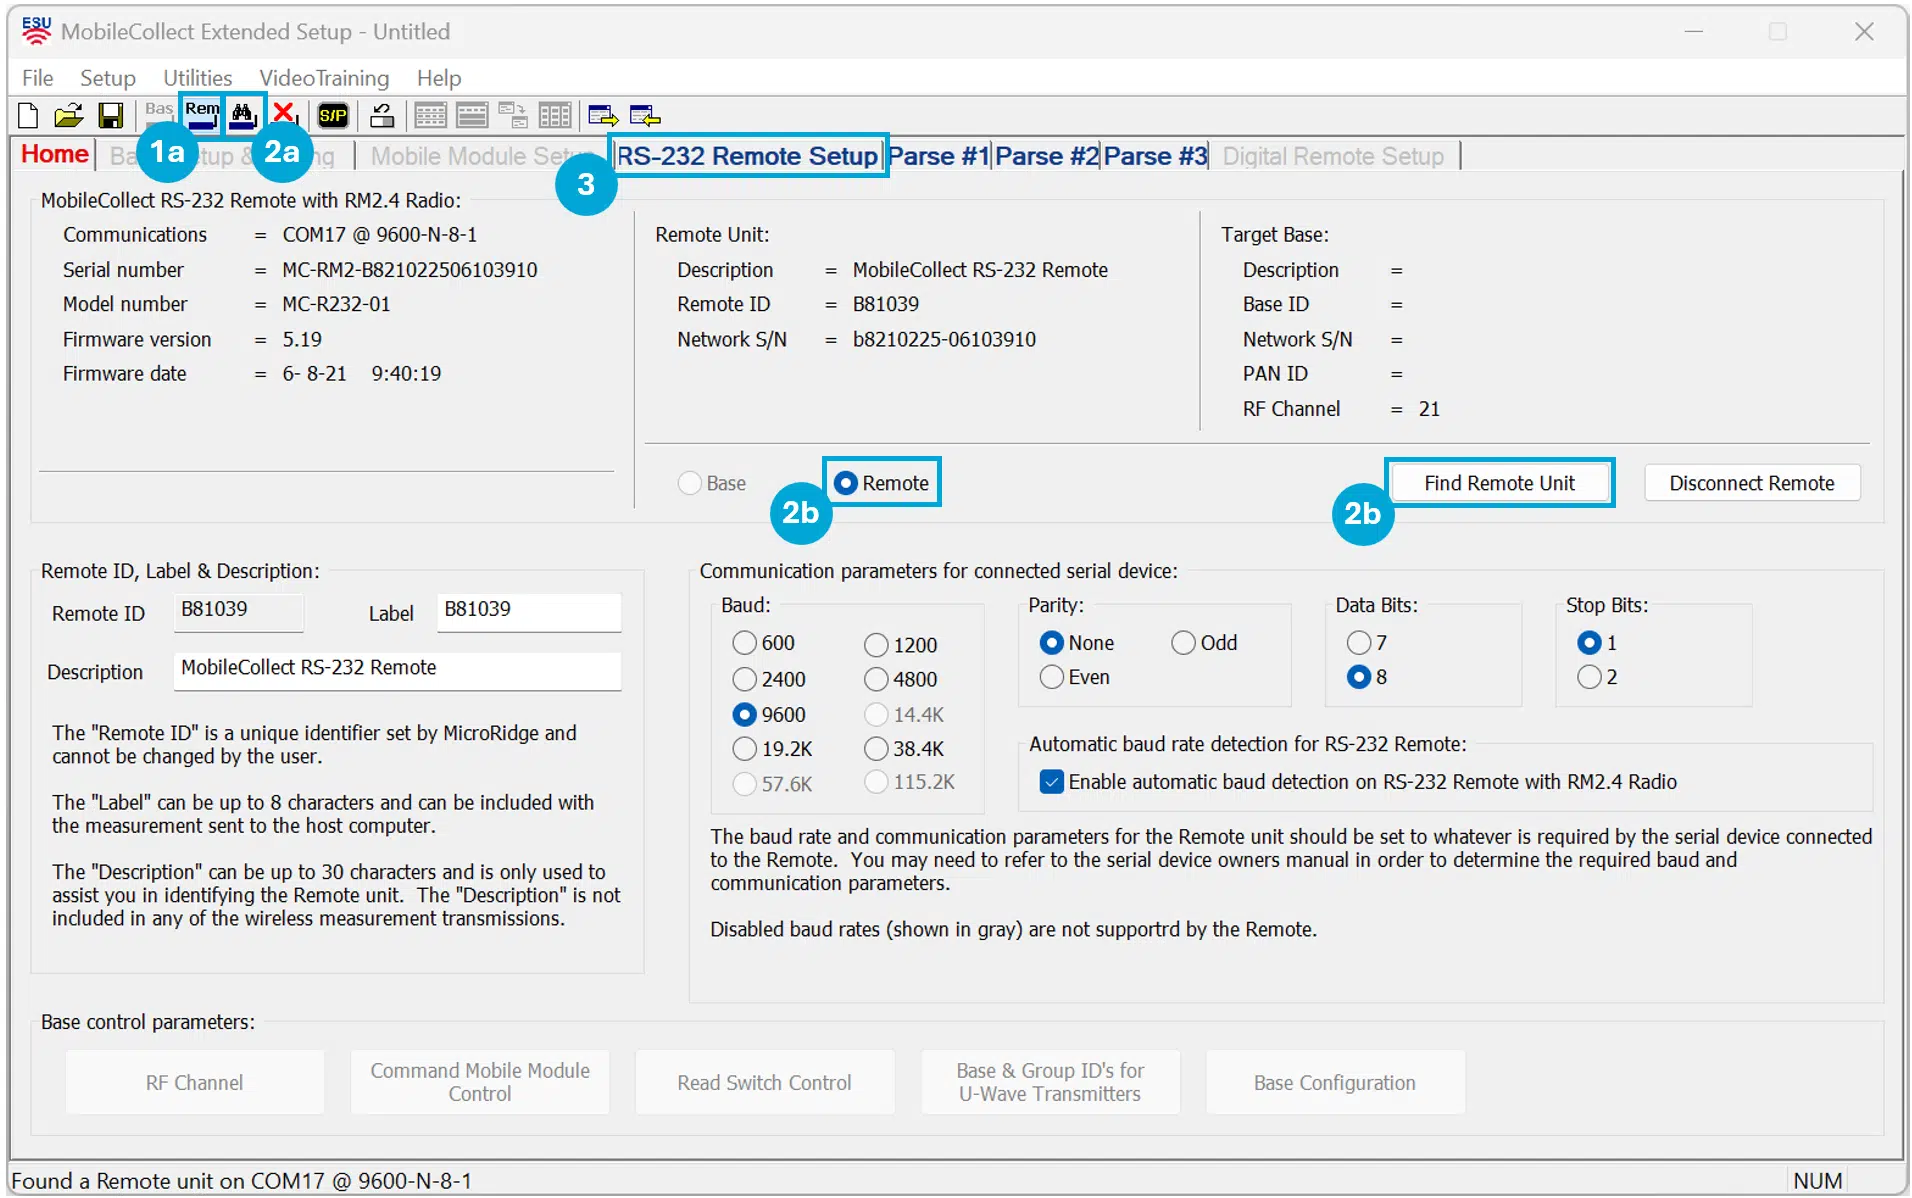Image resolution: width=1912 pixels, height=1198 pixels.
Task: Click the second list layout toolbar icon
Action: pyautogui.click(x=472, y=116)
